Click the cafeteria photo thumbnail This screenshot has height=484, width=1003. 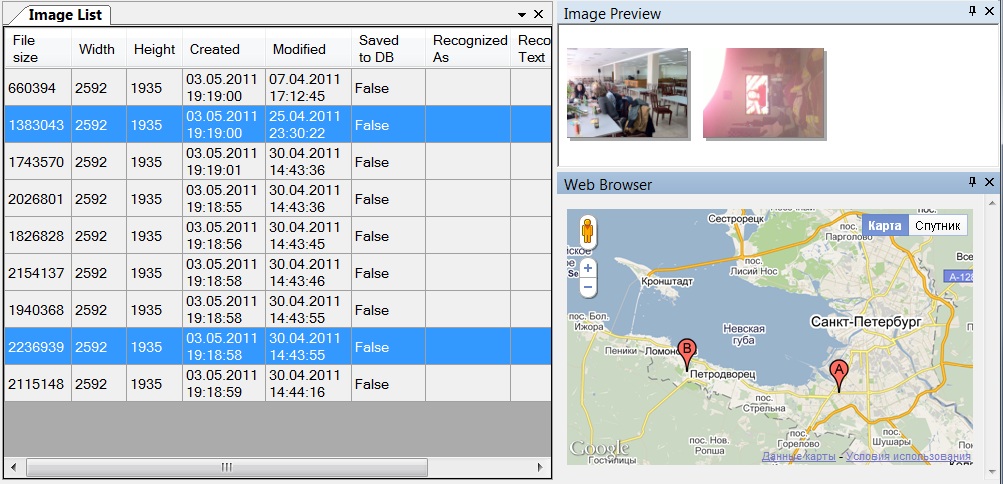627,92
